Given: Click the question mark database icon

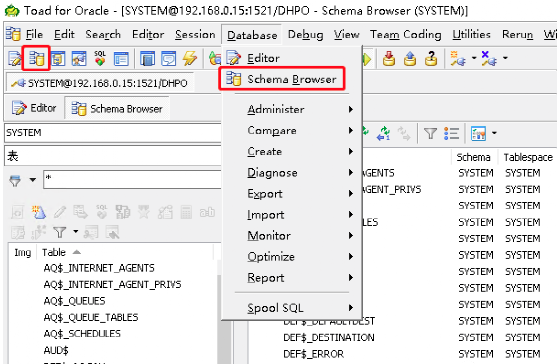Looking at the screenshot, I should 431,59.
